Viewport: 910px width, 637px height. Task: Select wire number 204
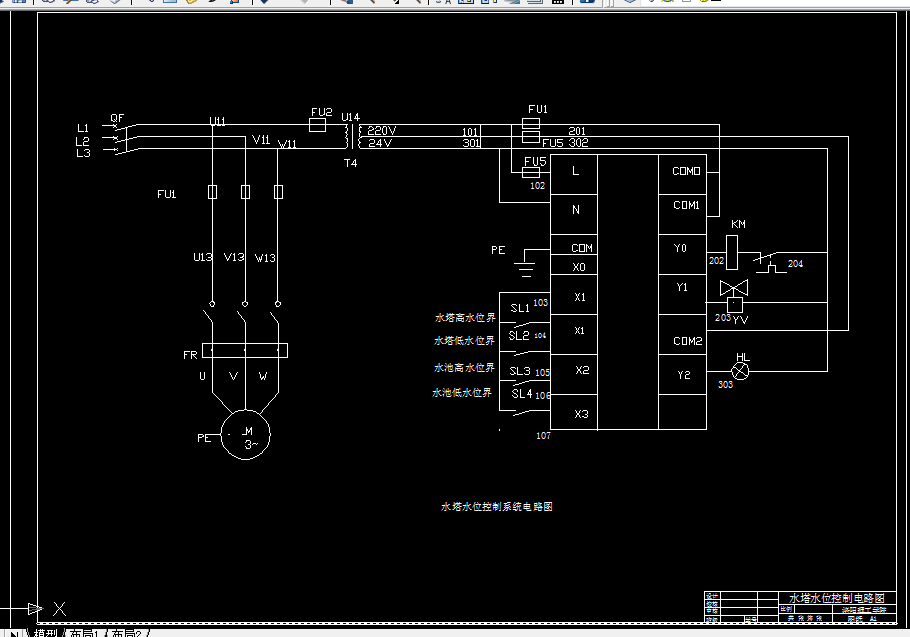click(795, 263)
